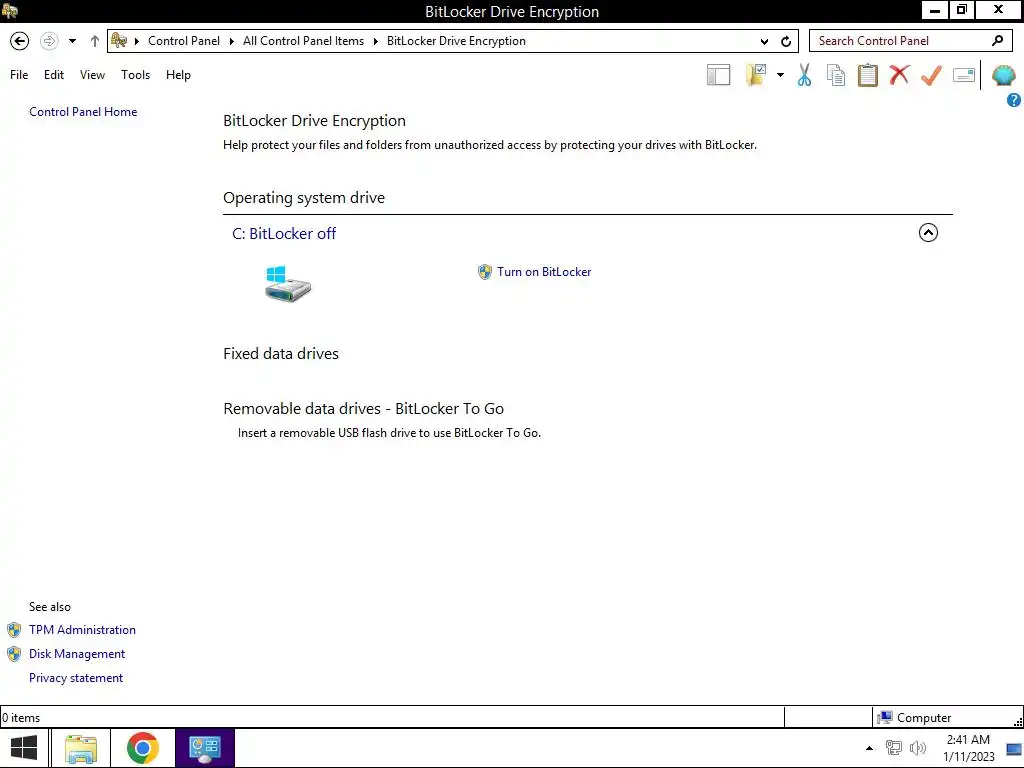The height and width of the screenshot is (768, 1024).
Task: Open the address bar history dropdown
Action: (x=764, y=41)
